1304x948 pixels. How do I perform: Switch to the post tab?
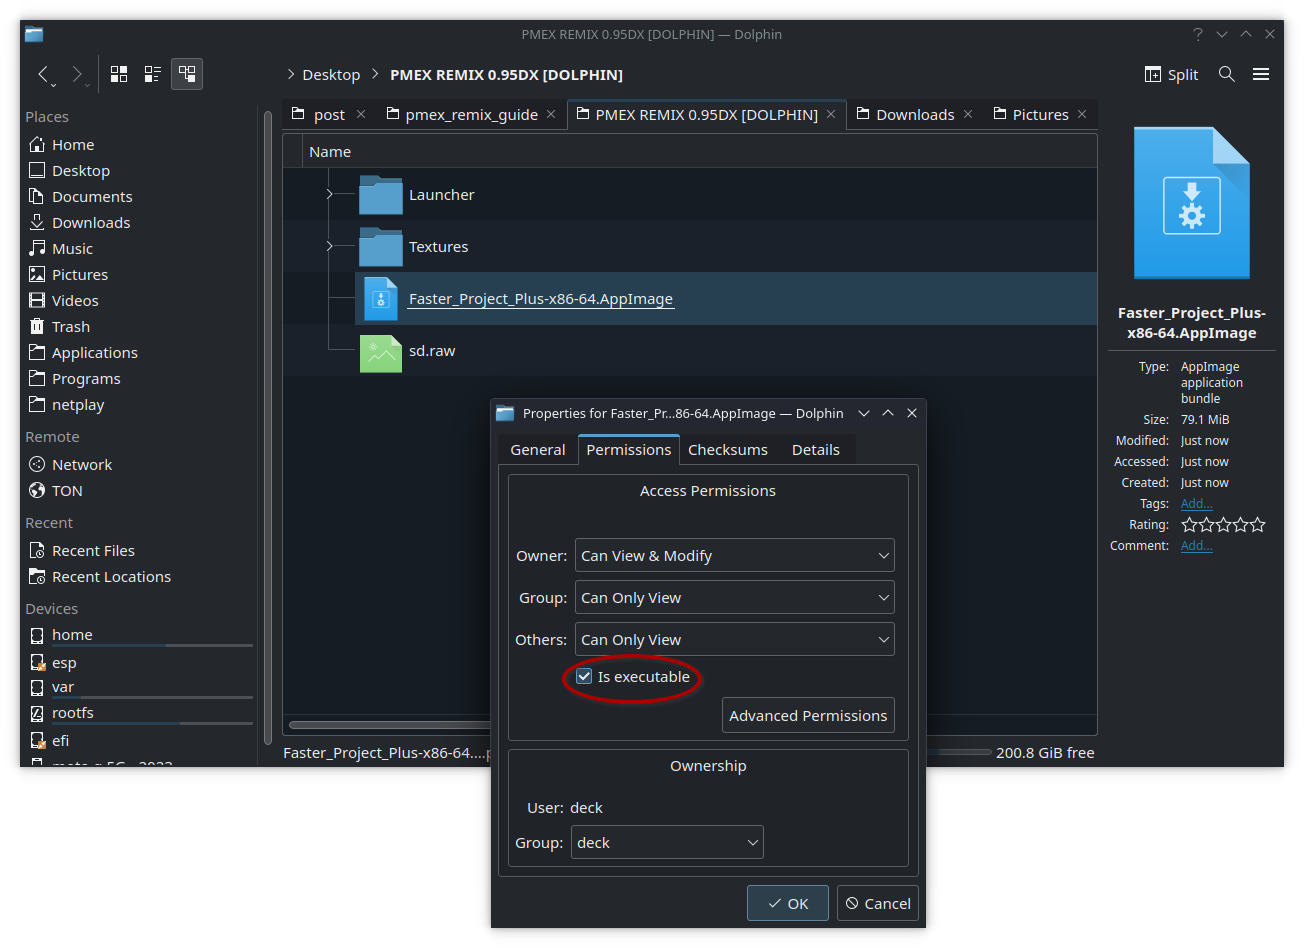[x=329, y=114]
